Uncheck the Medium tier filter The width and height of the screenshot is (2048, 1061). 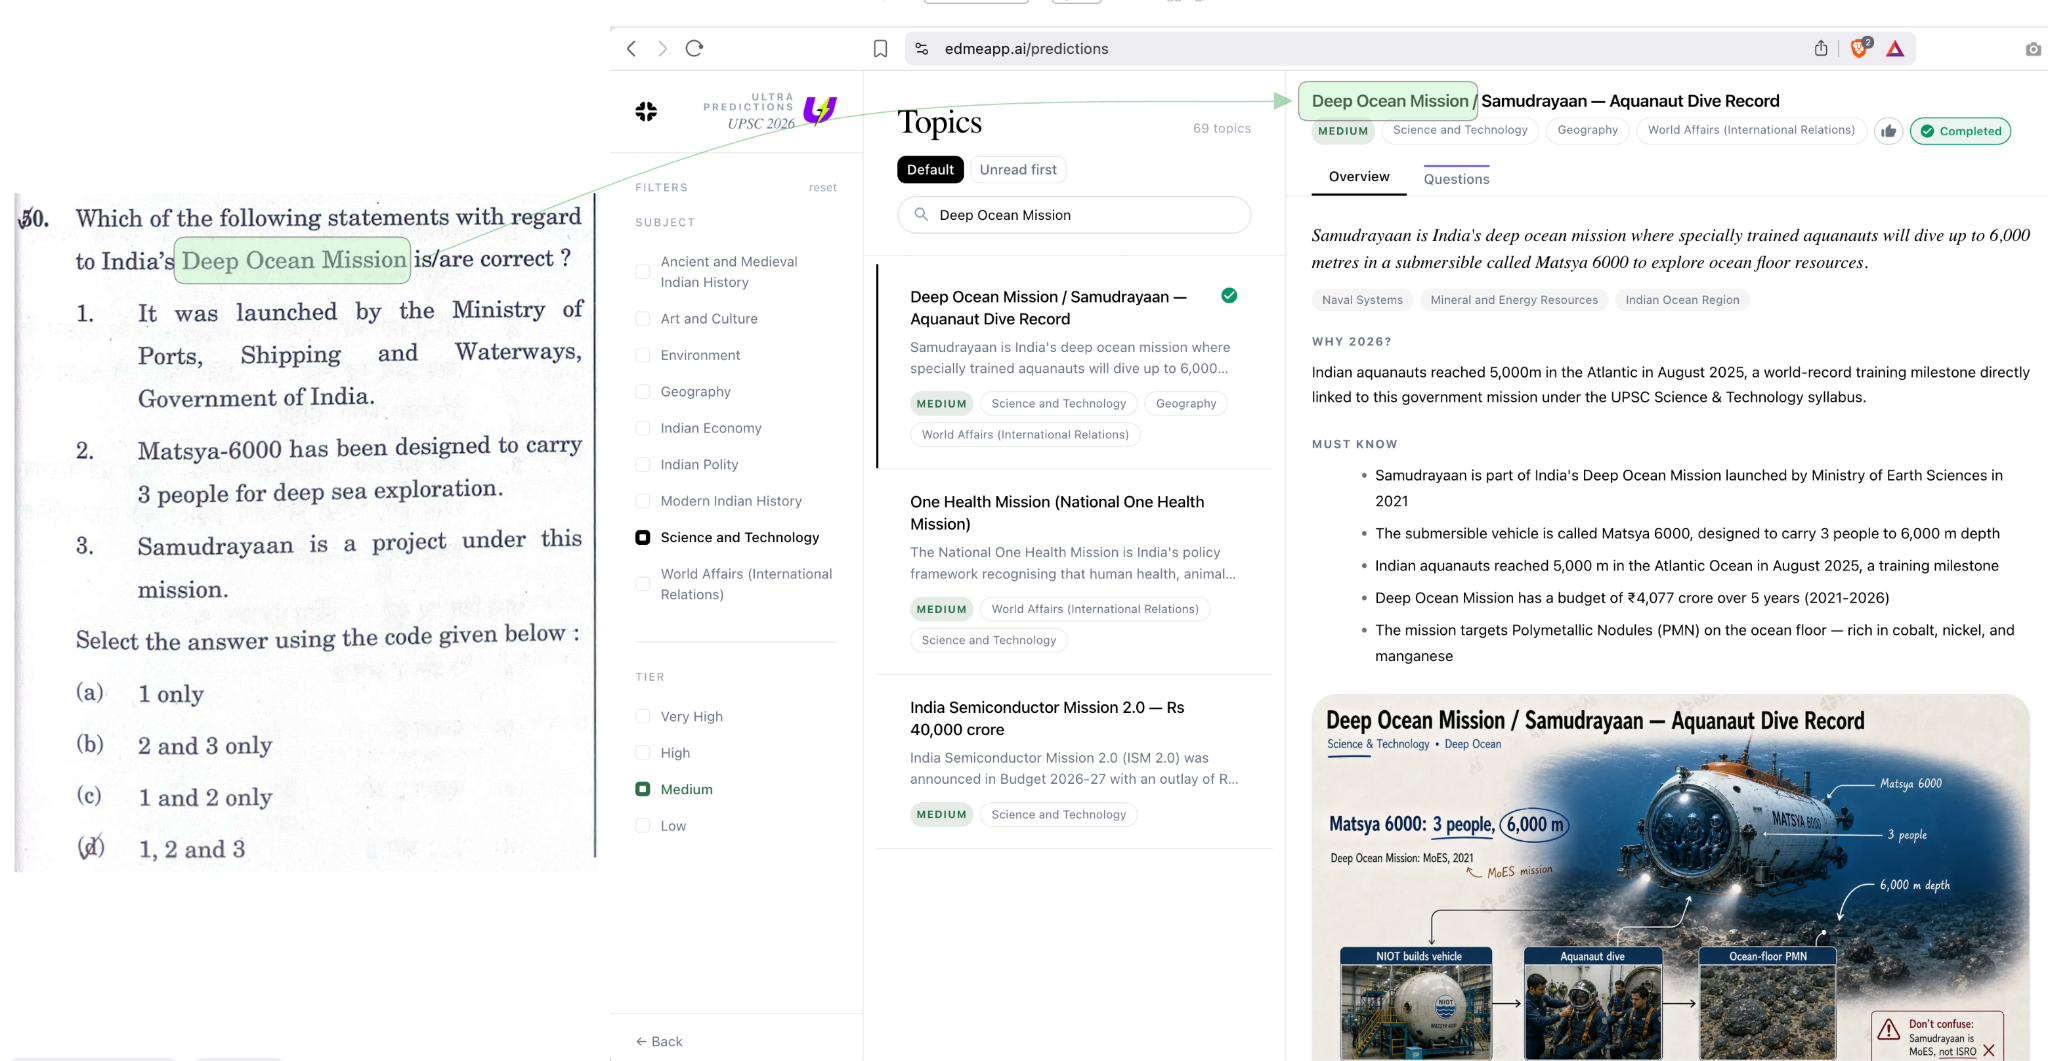[643, 789]
